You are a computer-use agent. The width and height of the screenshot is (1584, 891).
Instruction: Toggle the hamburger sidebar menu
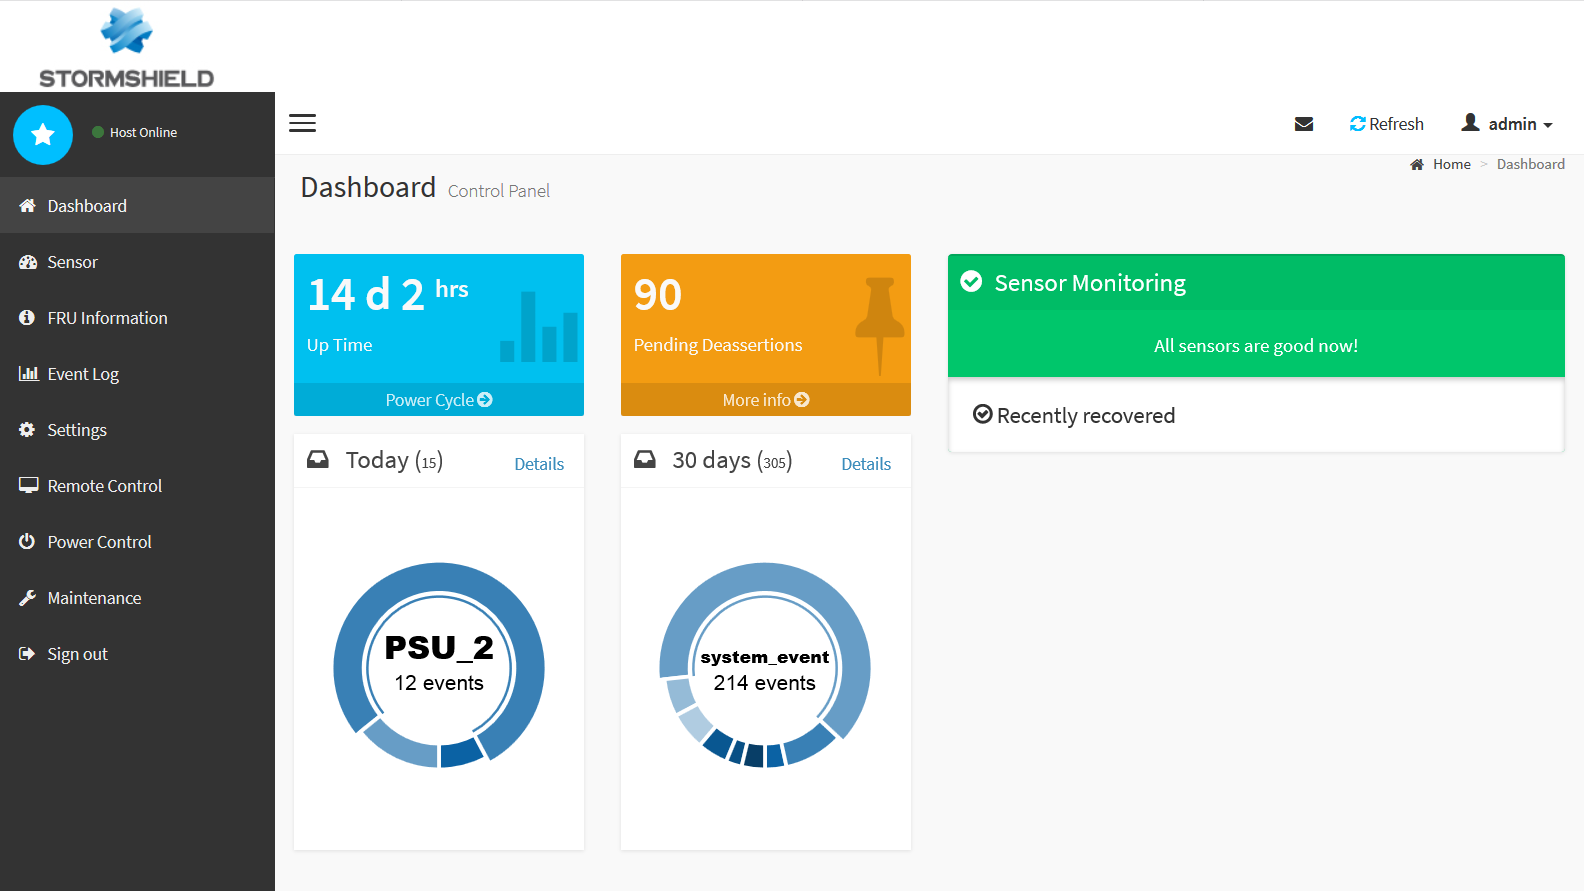pos(302,123)
